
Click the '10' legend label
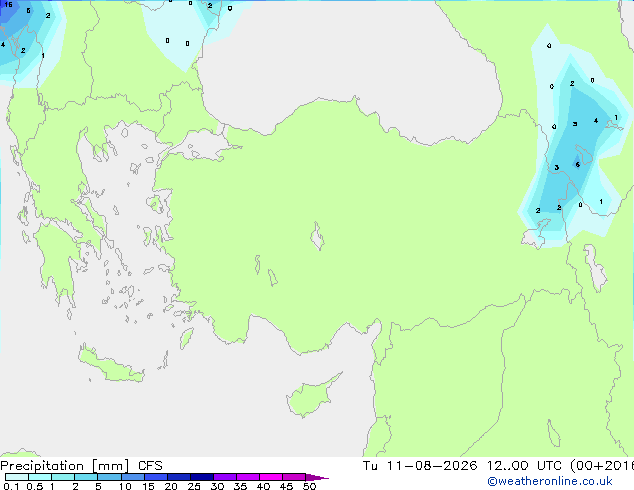tap(125, 486)
